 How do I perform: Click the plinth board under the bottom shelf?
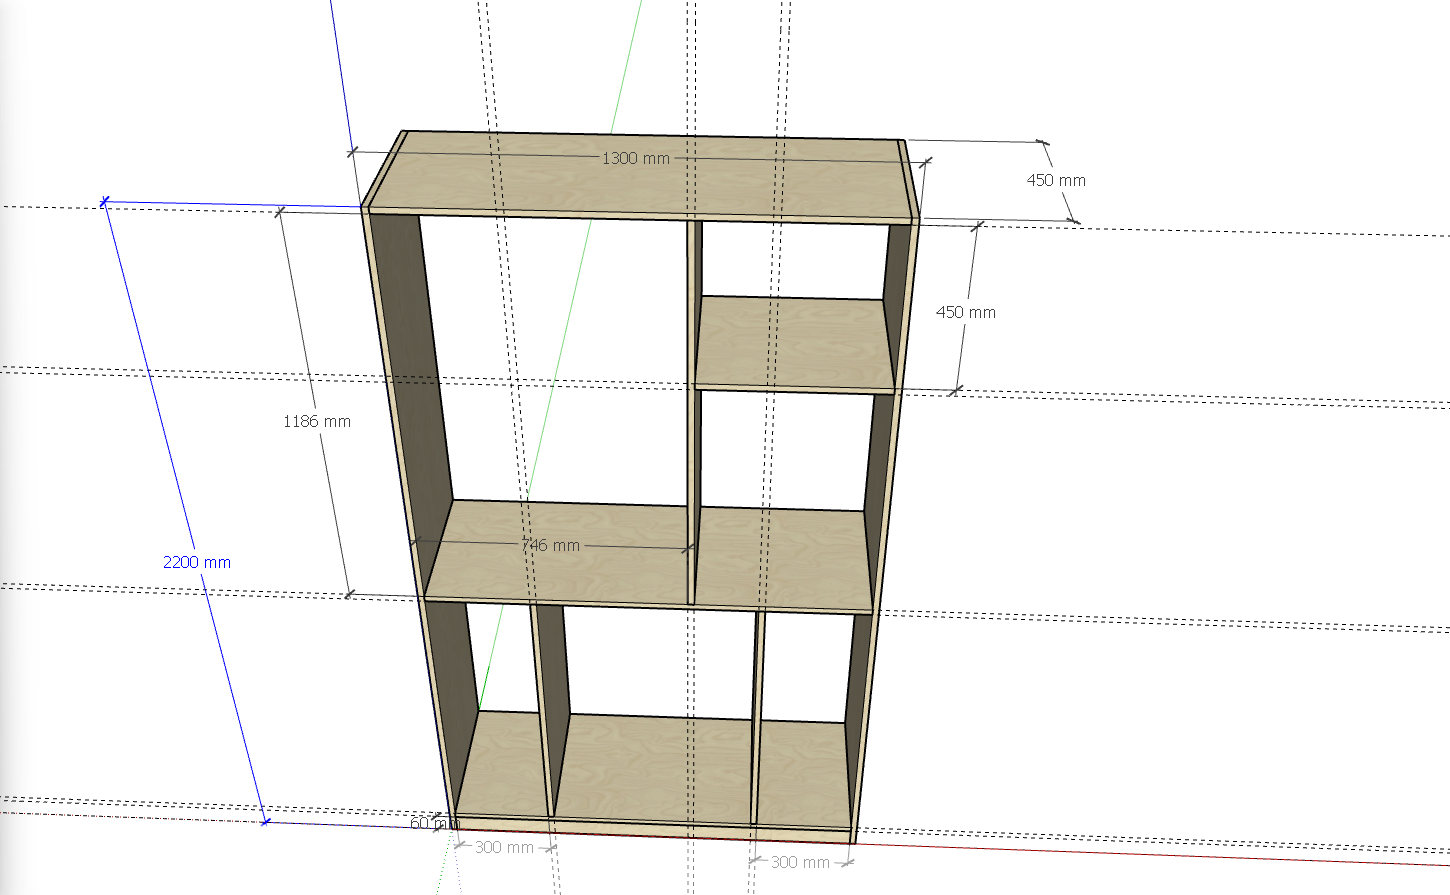tap(650, 828)
